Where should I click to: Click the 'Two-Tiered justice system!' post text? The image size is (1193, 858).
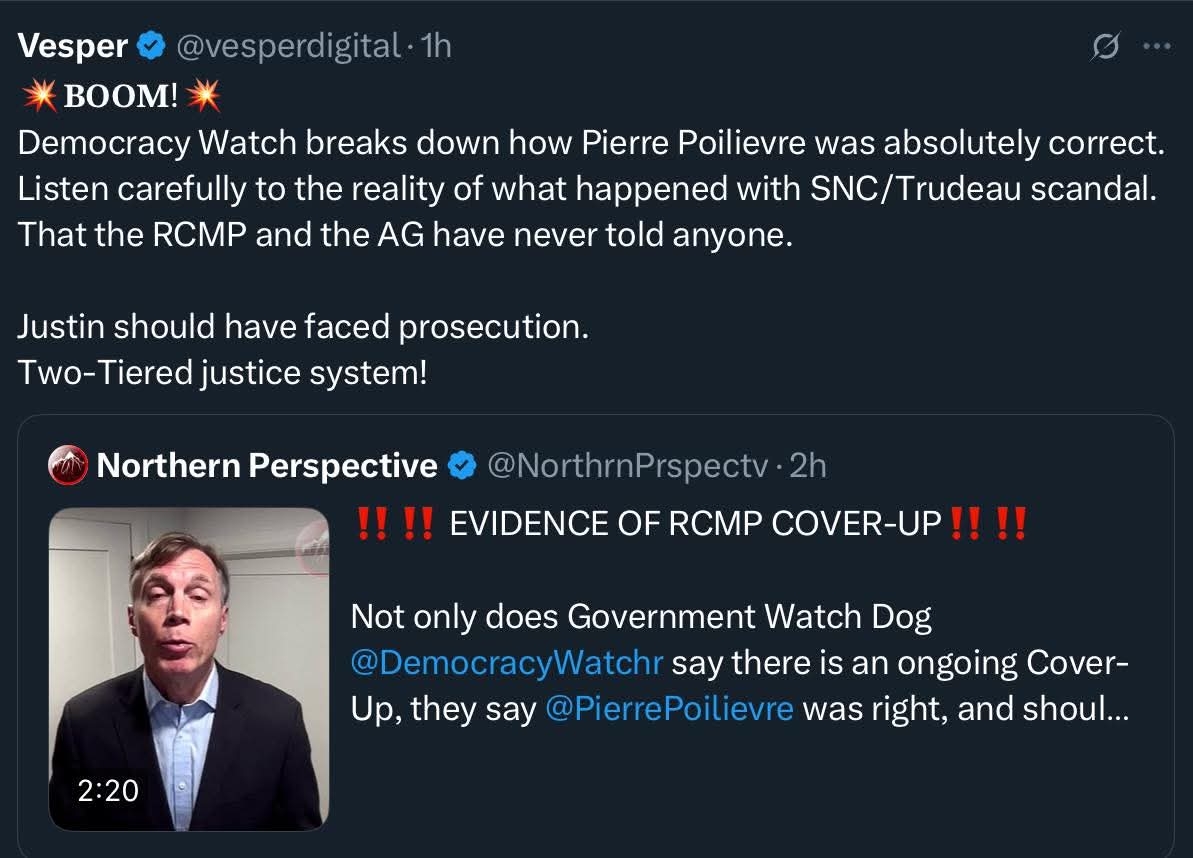click(x=222, y=372)
